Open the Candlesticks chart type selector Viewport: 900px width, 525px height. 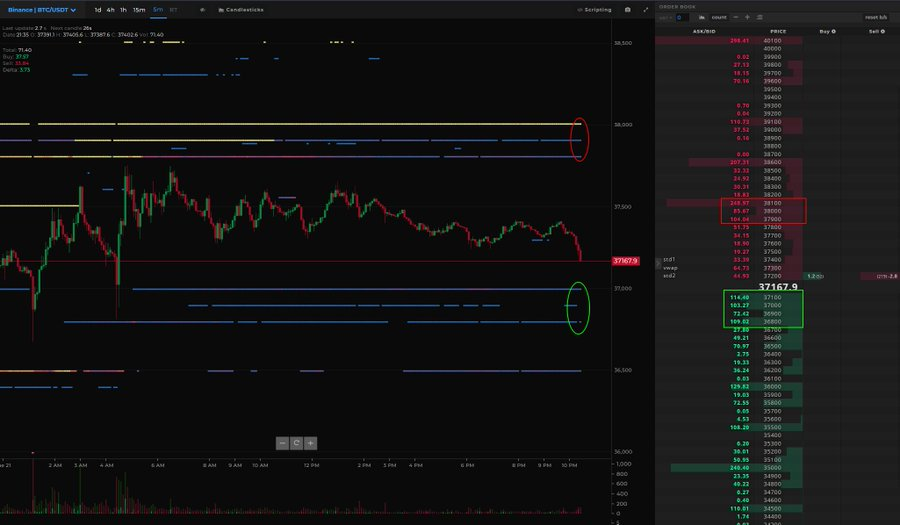(240, 9)
